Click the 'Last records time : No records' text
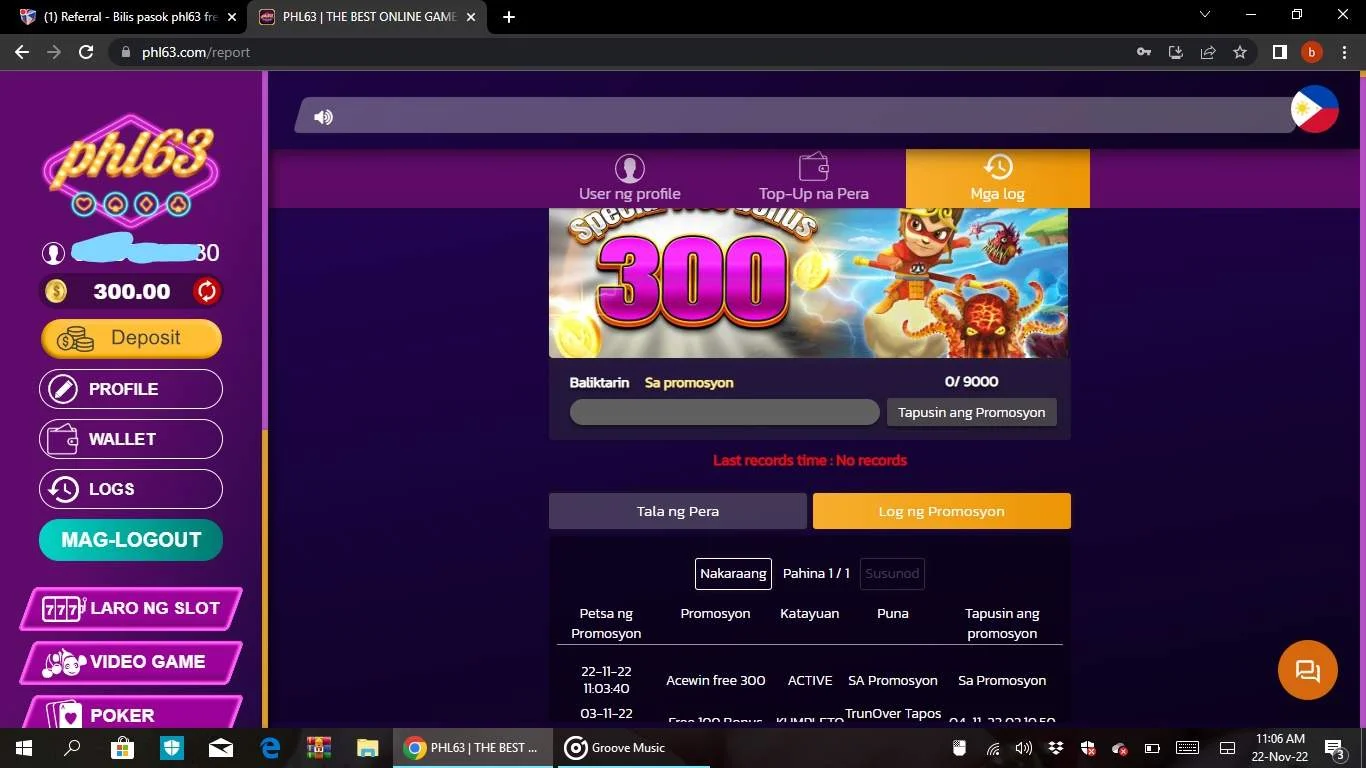Viewport: 1366px width, 768px height. pos(810,461)
